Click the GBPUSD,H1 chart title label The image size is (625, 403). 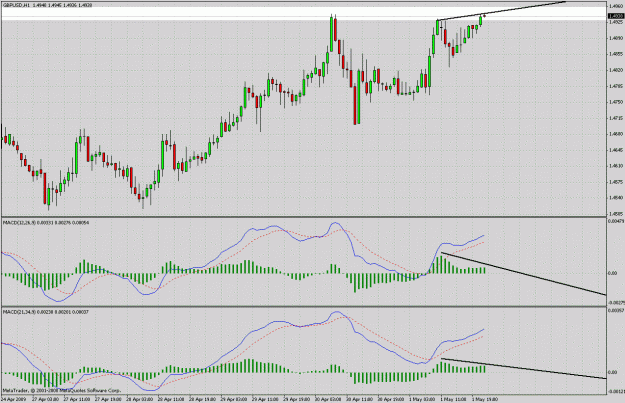pyautogui.click(x=16, y=6)
